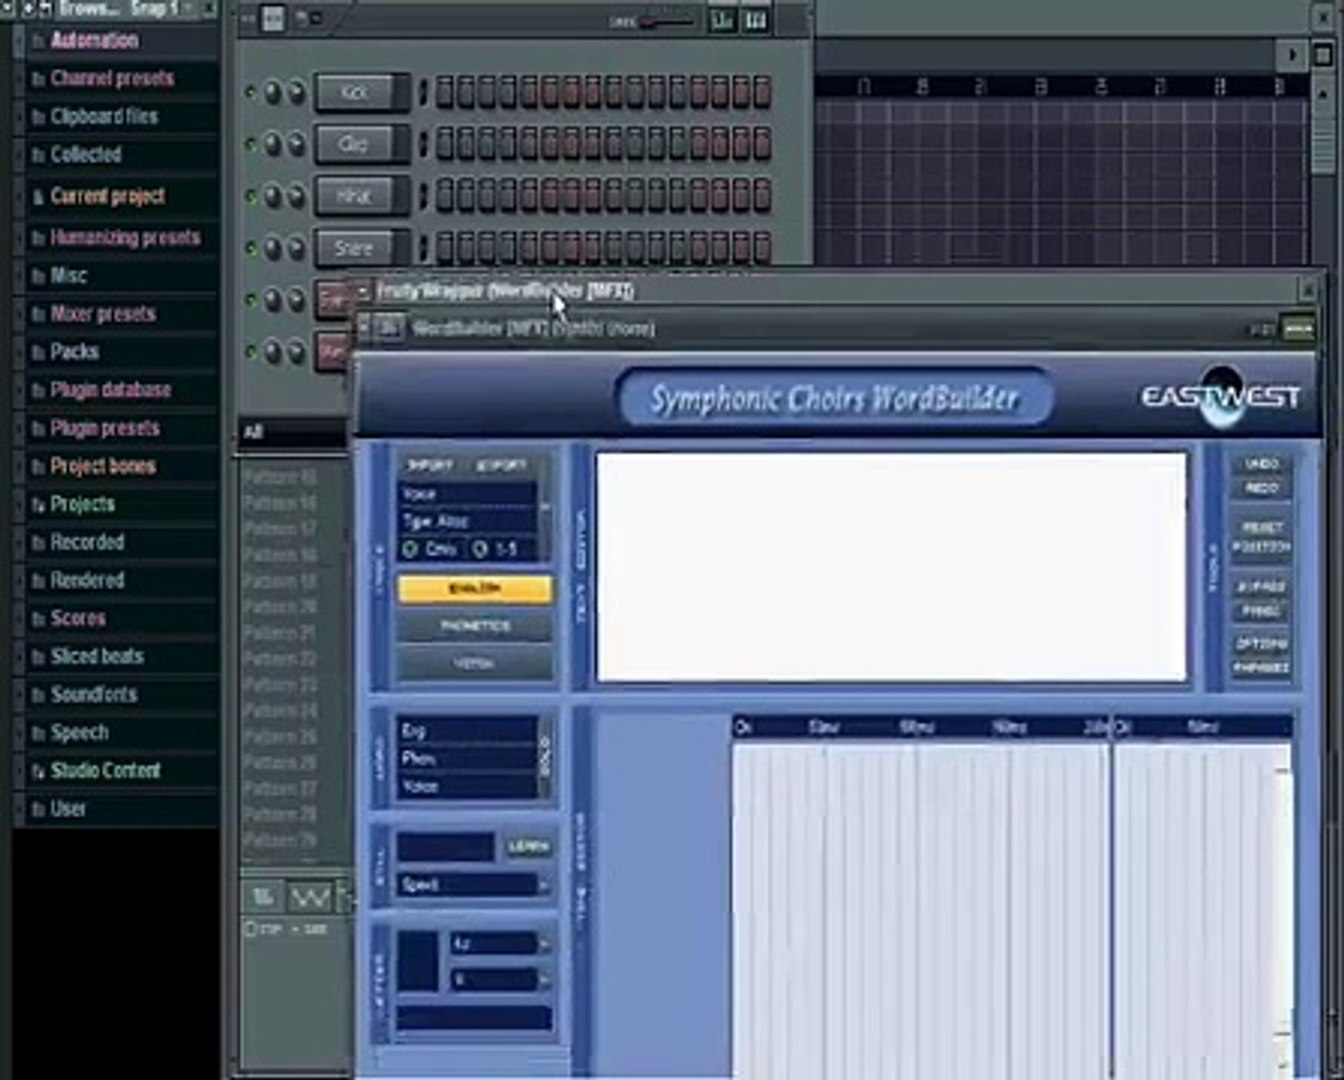Expand the Automation folder in browser

coord(94,41)
